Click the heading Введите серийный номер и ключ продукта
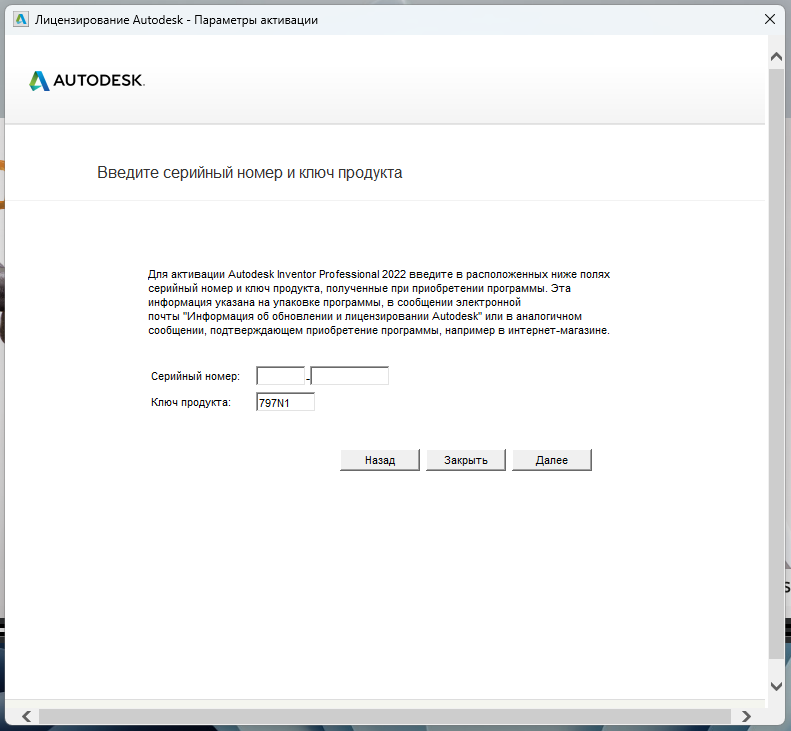Viewport: 791px width, 731px height. [x=250, y=173]
